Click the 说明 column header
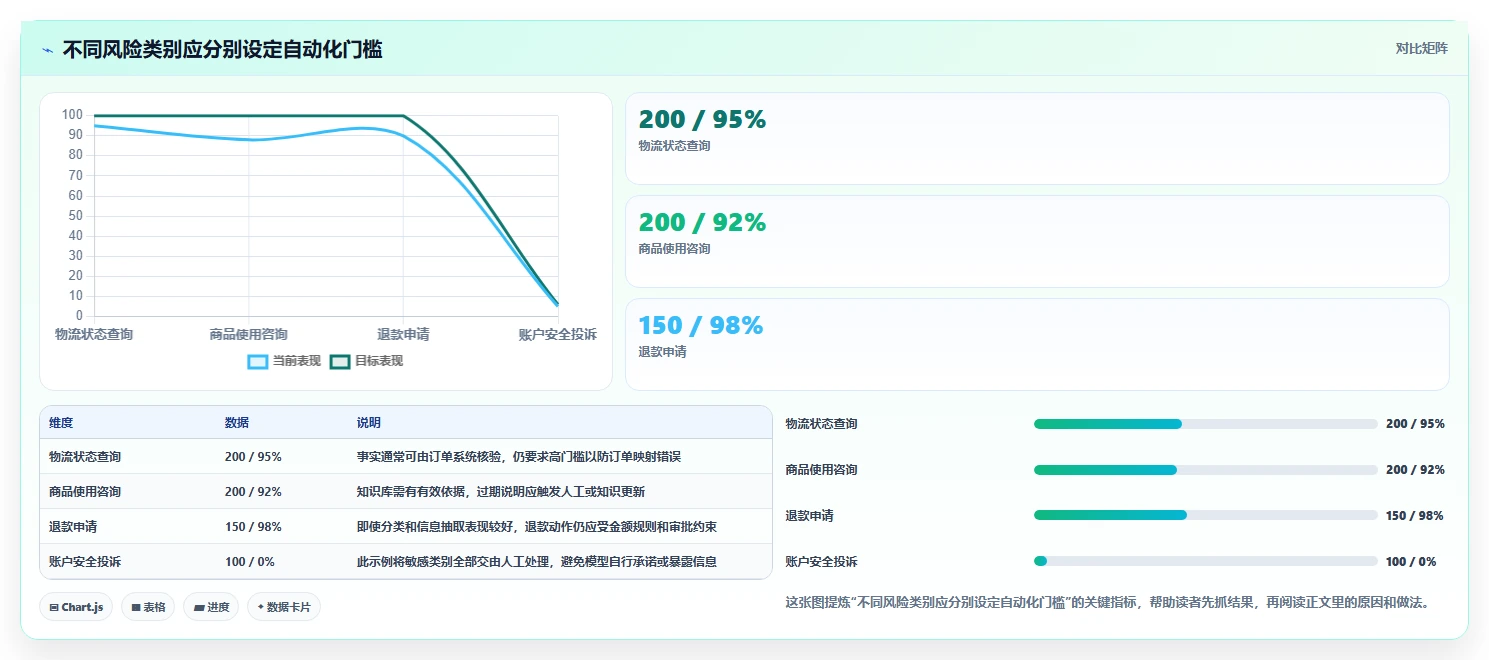Viewport: 1489px width, 660px height. [x=369, y=423]
